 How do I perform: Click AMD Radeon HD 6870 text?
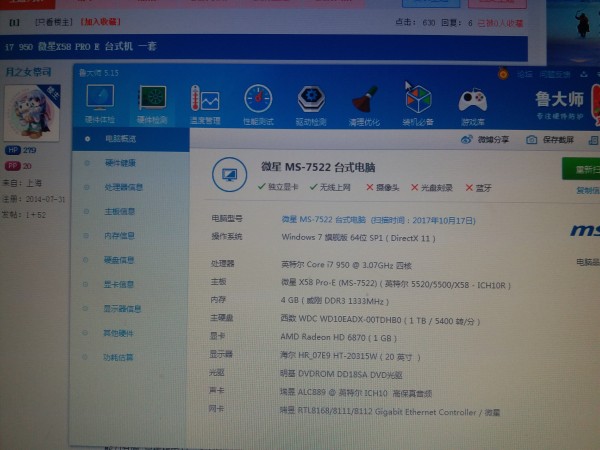[x=338, y=338]
